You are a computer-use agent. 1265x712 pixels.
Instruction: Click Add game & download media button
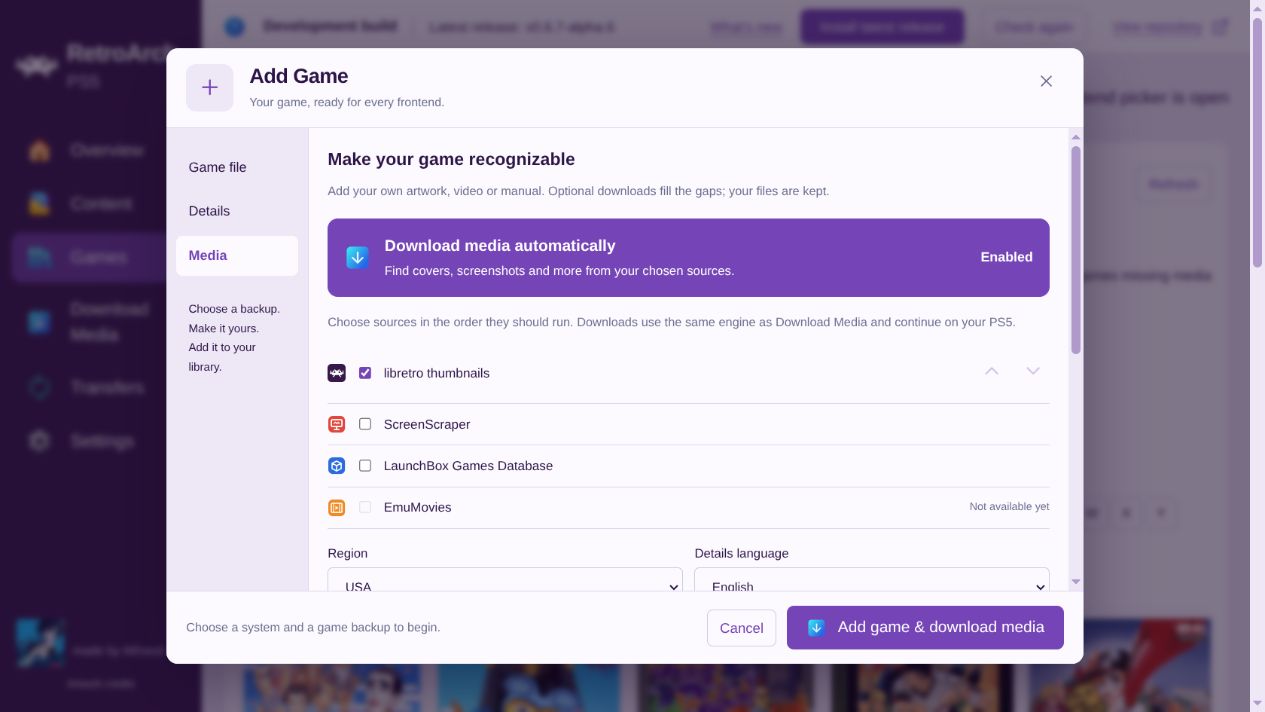tap(925, 627)
